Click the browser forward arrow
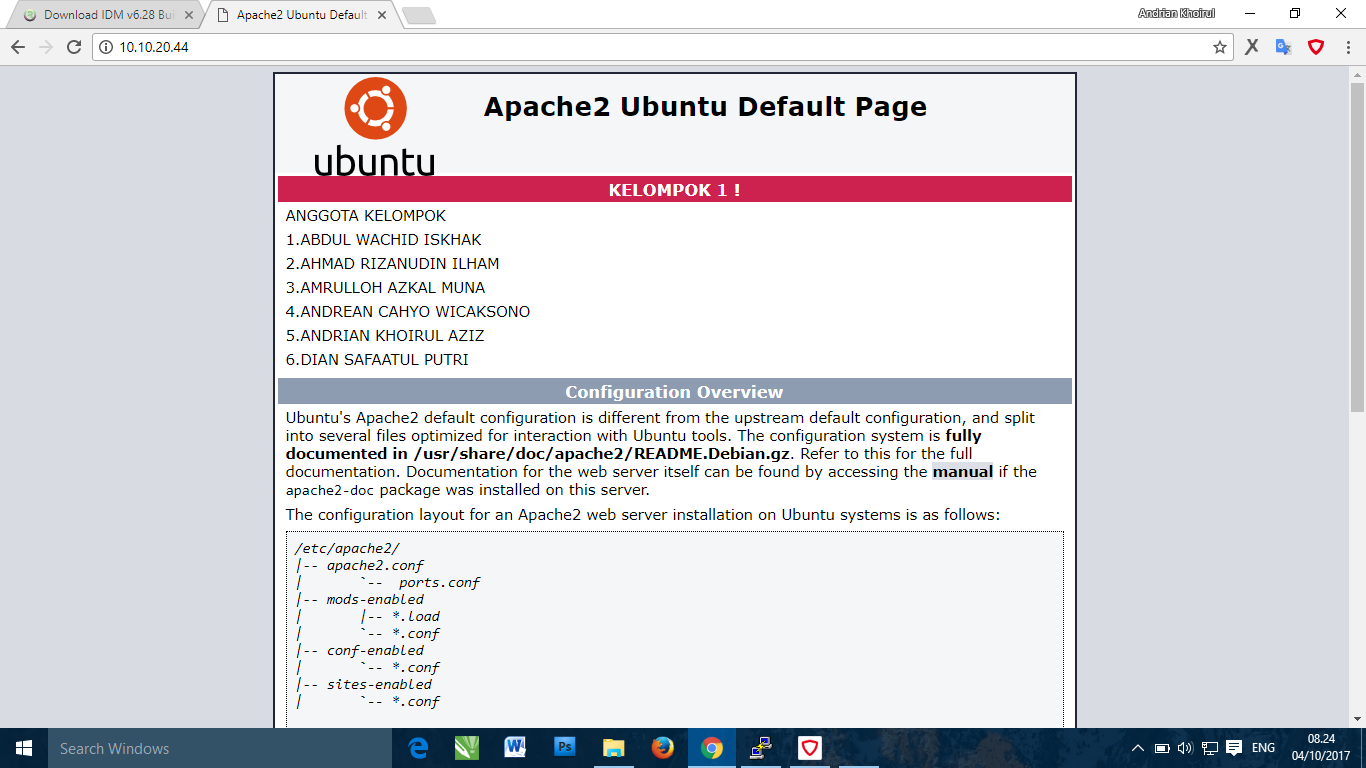1366x768 pixels. (x=46, y=47)
